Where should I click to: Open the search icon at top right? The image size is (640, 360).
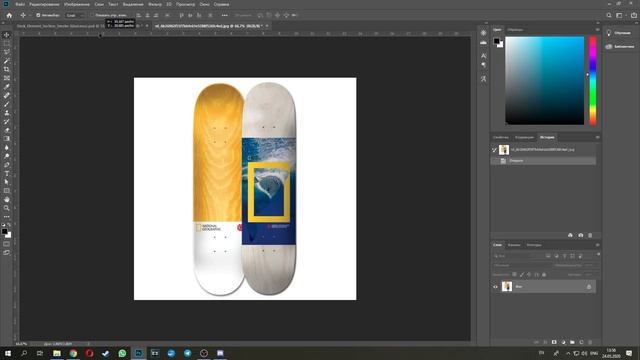[609, 16]
